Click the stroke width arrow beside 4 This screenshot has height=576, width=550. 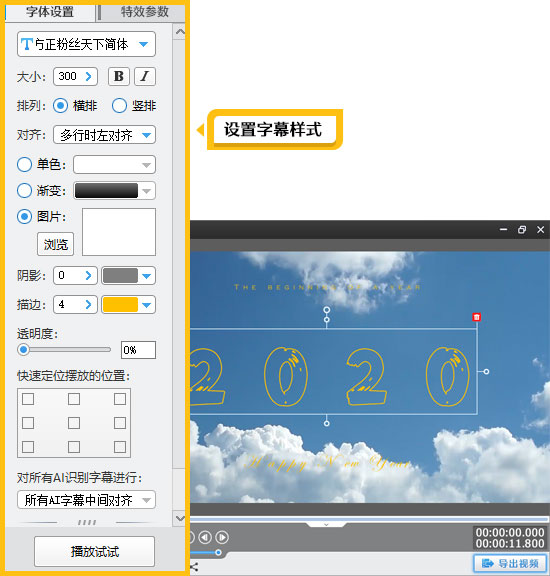(x=89, y=305)
